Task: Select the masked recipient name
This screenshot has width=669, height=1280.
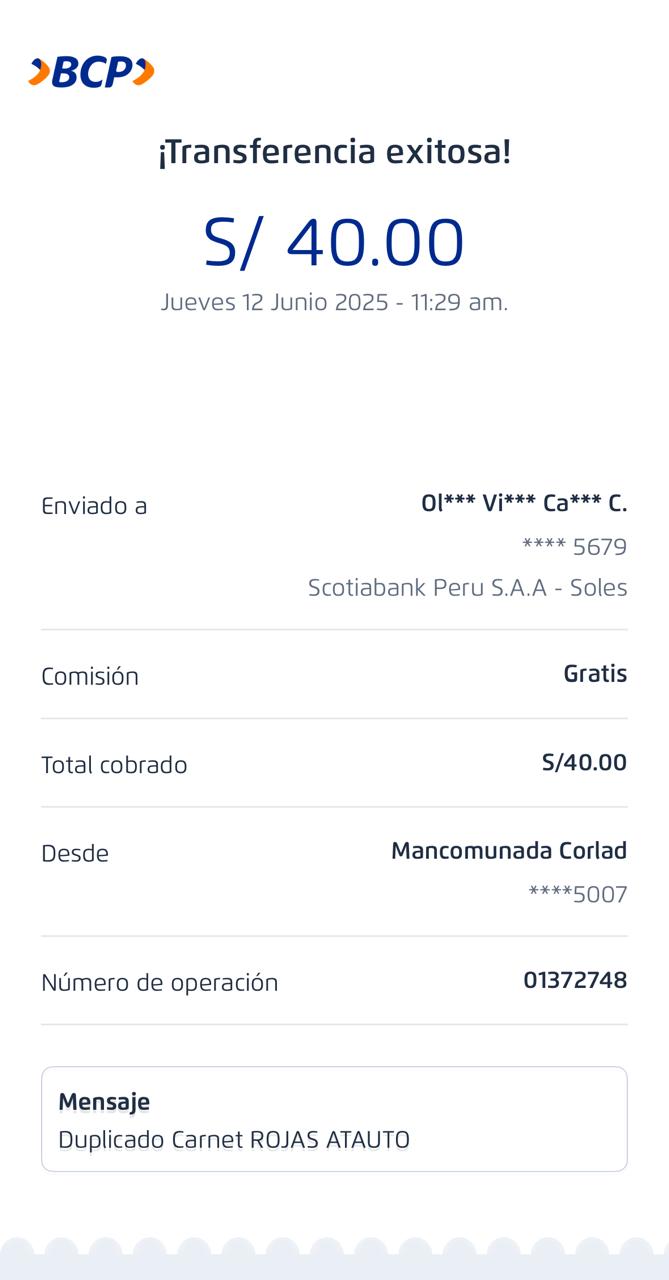Action: pos(523,504)
